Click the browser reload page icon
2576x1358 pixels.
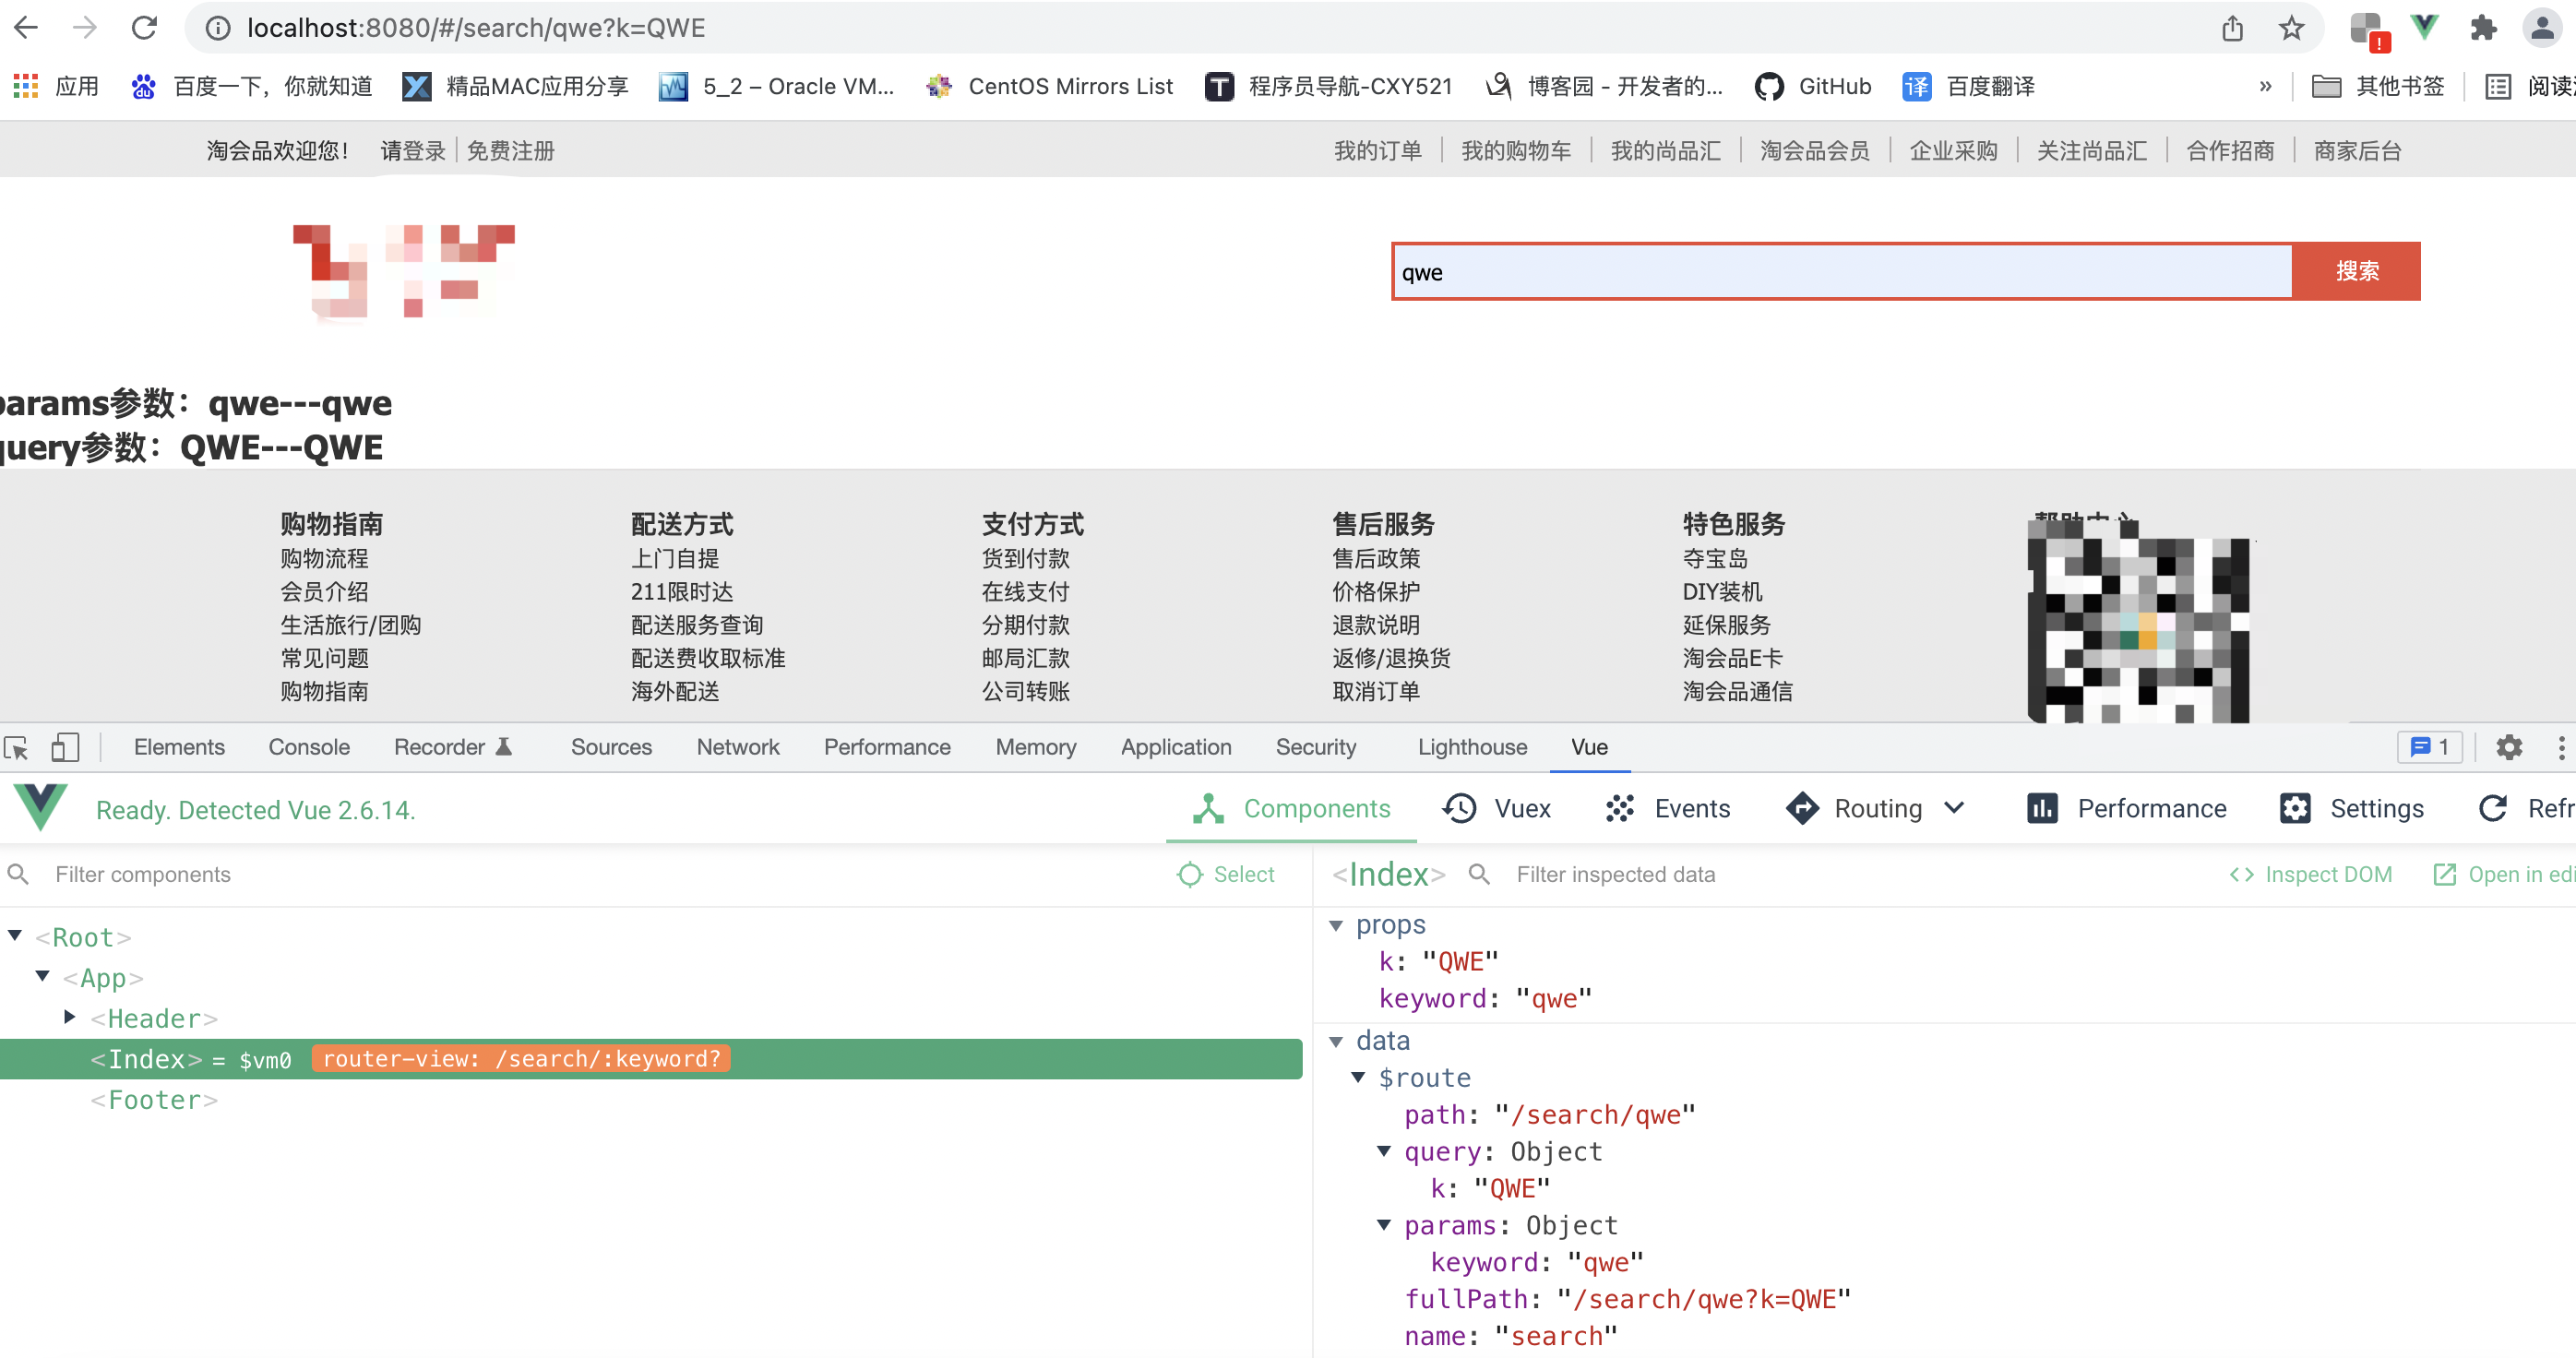pos(145,28)
